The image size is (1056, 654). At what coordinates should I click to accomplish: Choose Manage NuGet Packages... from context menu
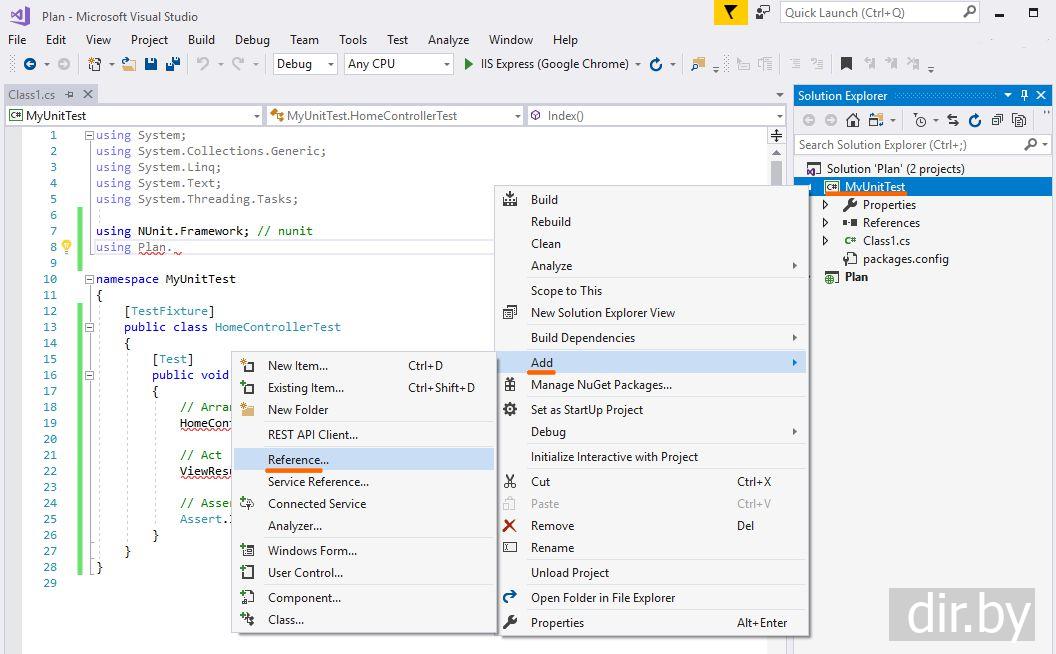(x=600, y=385)
